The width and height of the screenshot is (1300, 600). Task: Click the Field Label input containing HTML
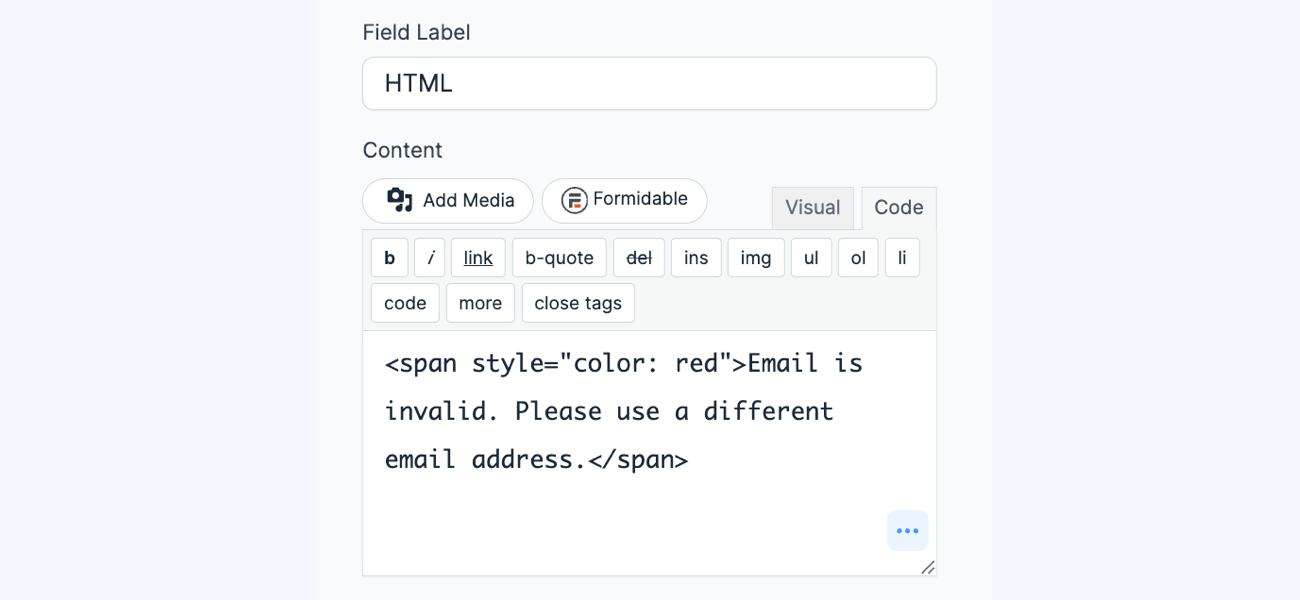(649, 83)
